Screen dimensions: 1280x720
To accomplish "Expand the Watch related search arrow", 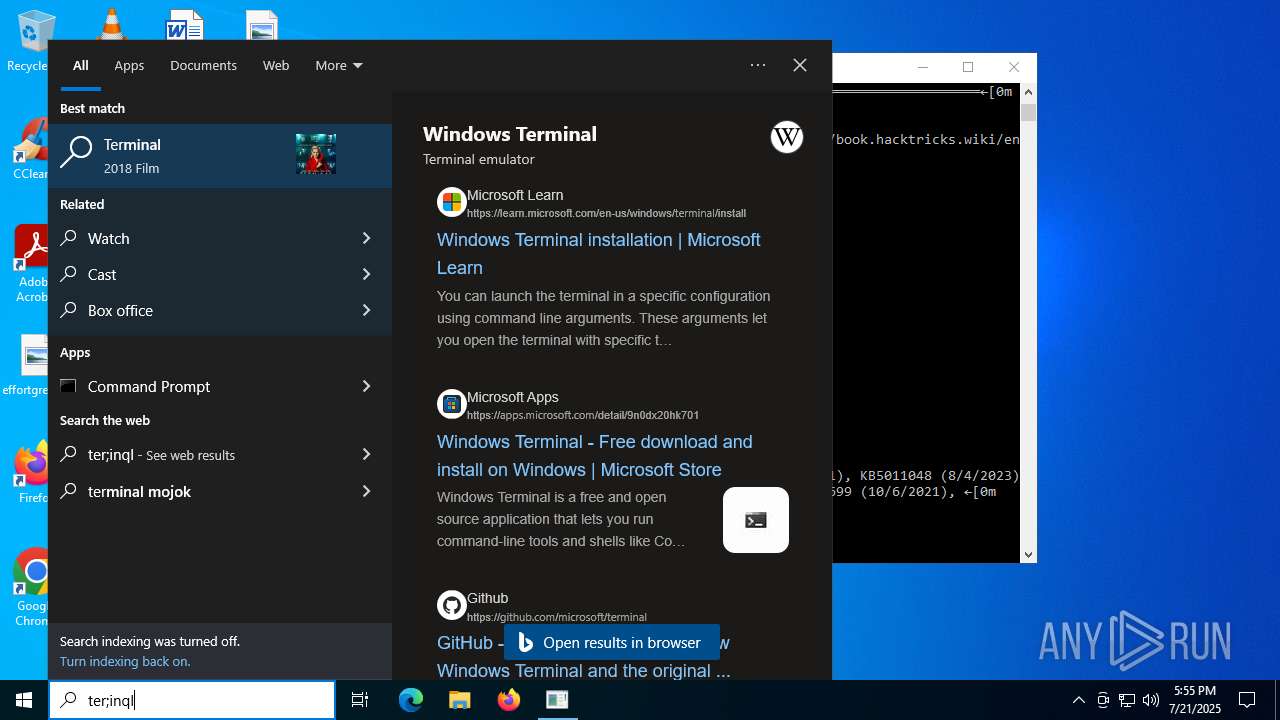I will 366,238.
